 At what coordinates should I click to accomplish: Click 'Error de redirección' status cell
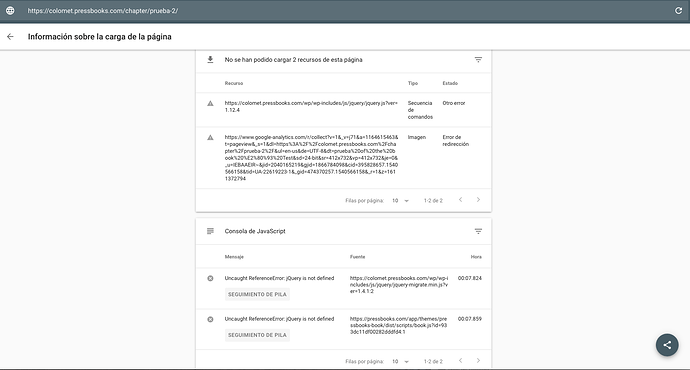tap(455, 141)
